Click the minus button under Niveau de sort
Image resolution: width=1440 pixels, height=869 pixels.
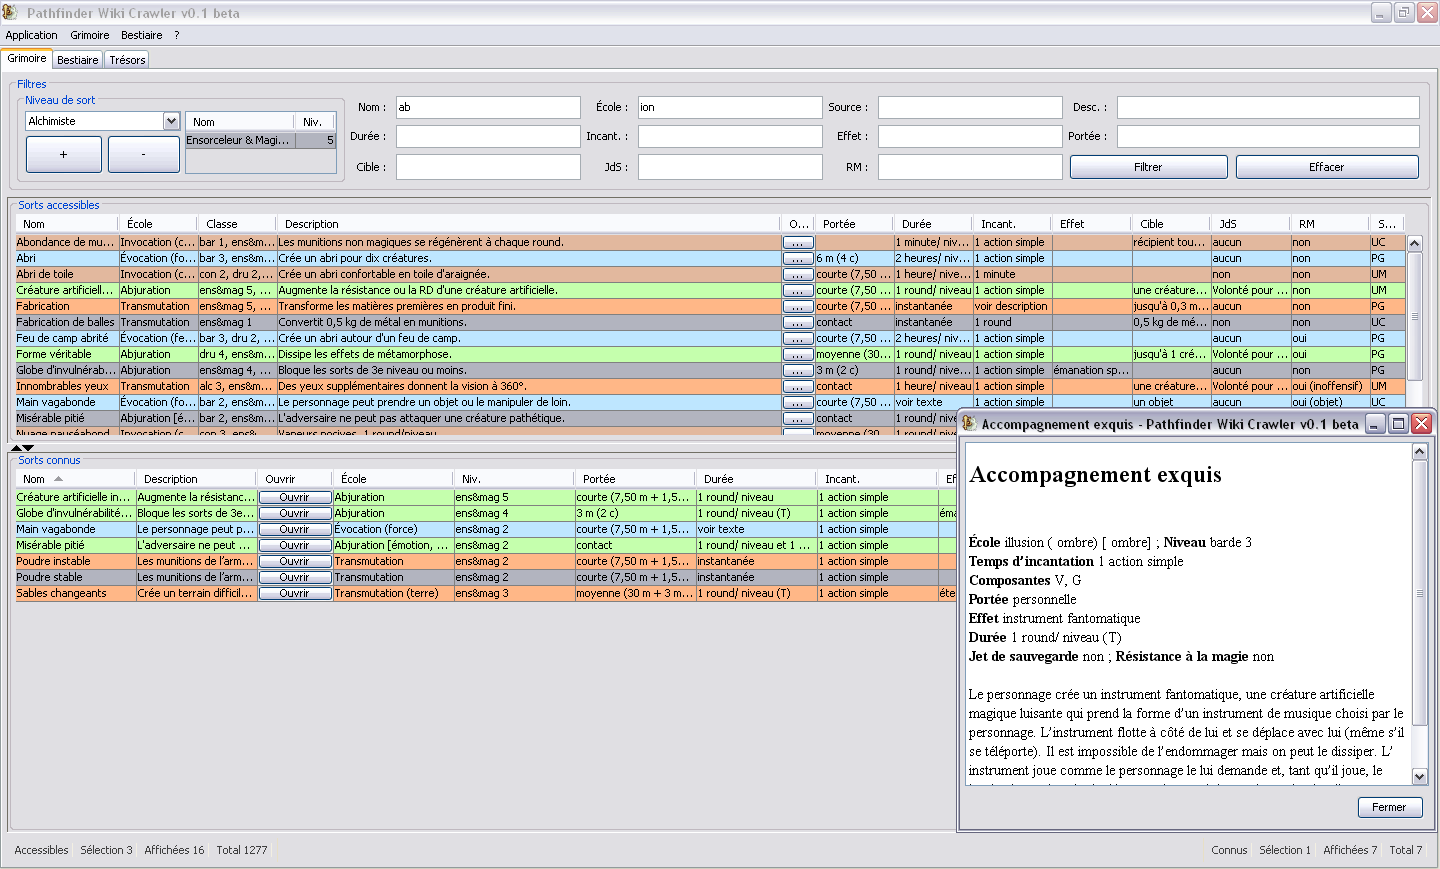143,155
